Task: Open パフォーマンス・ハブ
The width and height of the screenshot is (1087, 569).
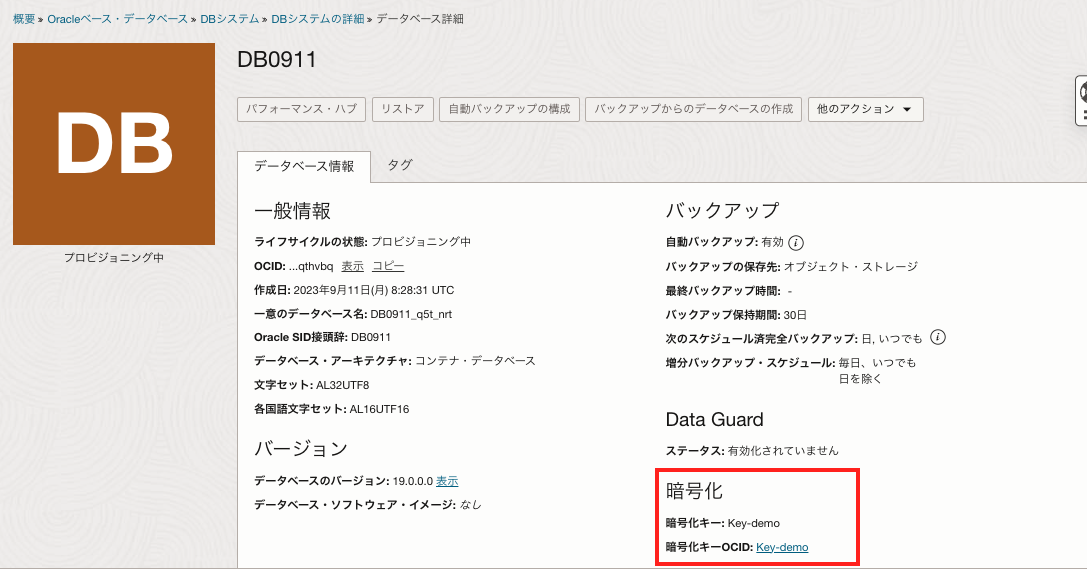Action: (x=302, y=109)
